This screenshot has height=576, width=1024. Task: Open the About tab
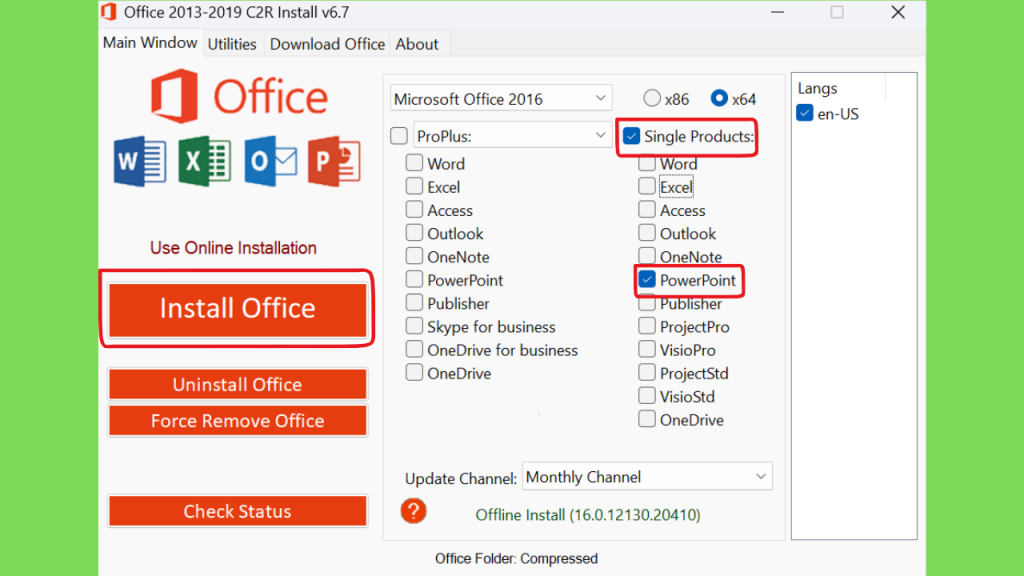tap(417, 44)
